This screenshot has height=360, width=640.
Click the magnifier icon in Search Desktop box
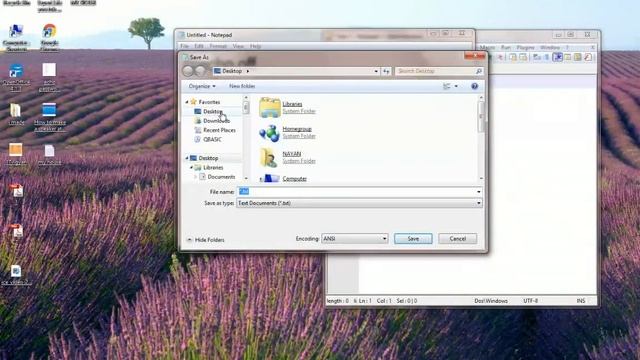click(479, 71)
